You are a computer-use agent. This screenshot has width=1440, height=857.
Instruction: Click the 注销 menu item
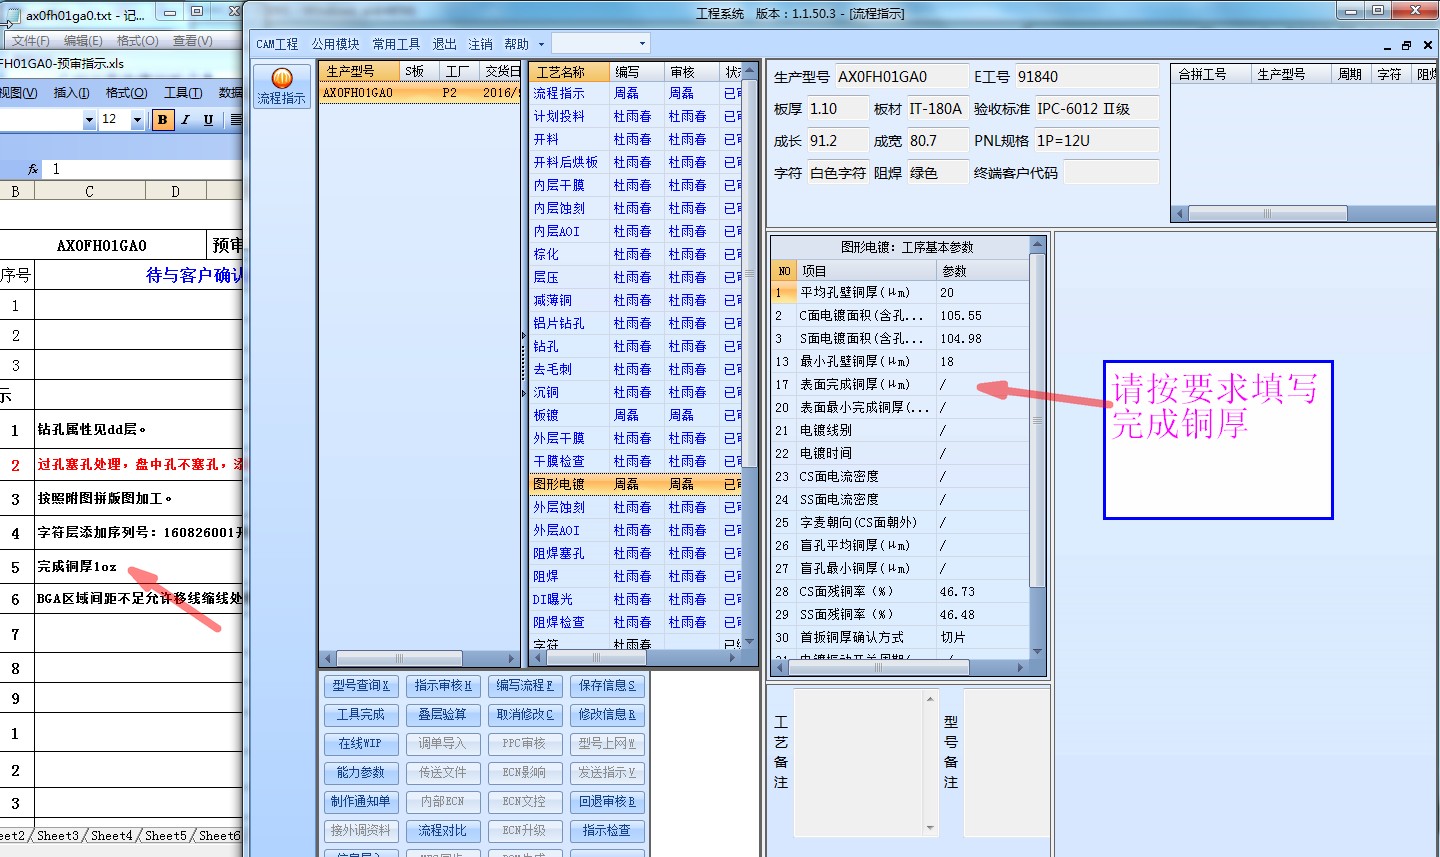coord(480,44)
